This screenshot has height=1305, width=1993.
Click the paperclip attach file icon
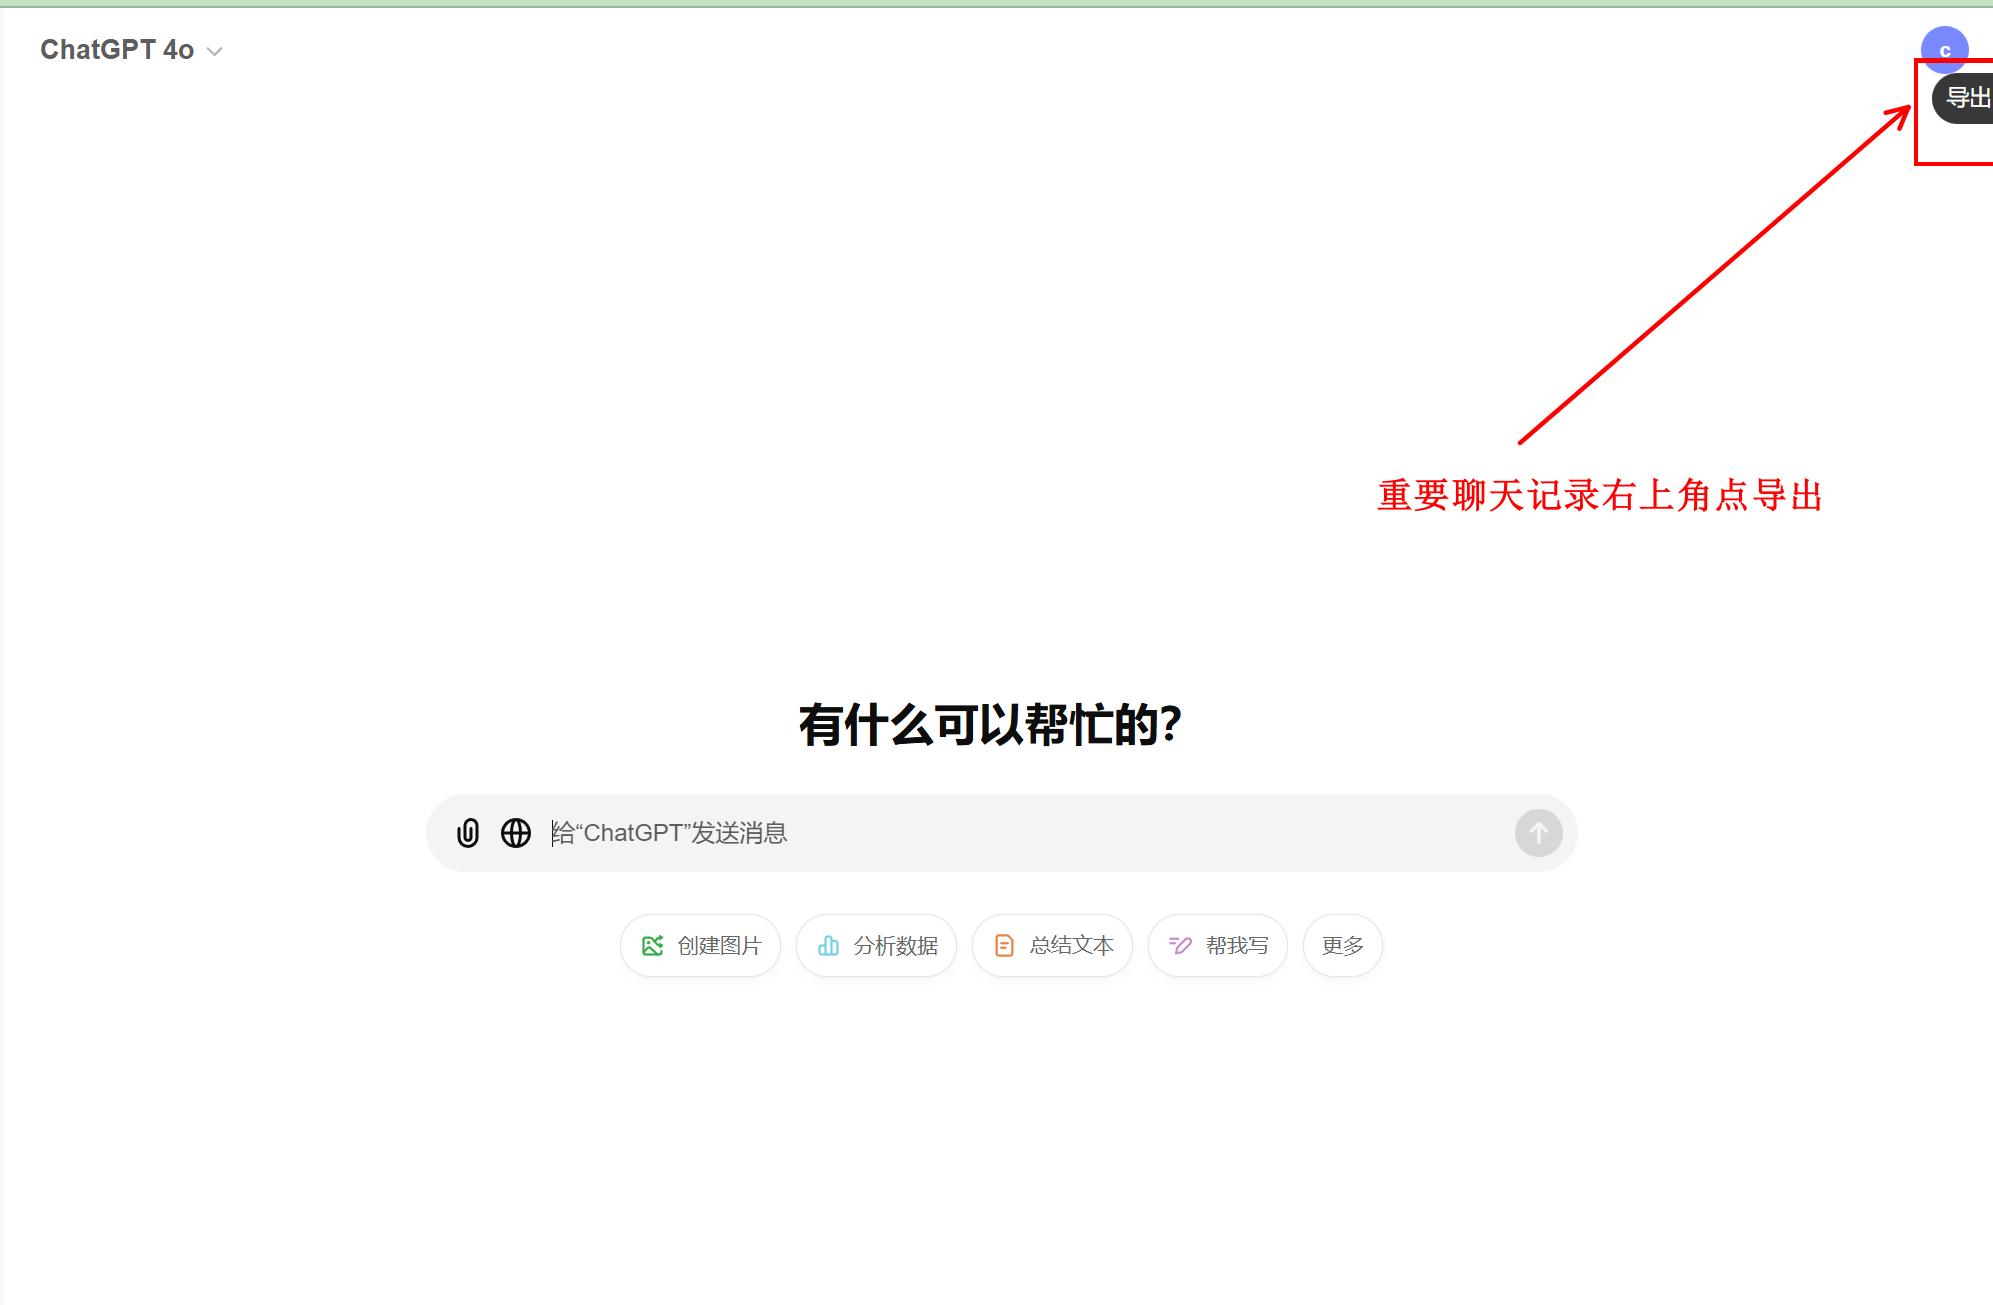click(x=468, y=833)
